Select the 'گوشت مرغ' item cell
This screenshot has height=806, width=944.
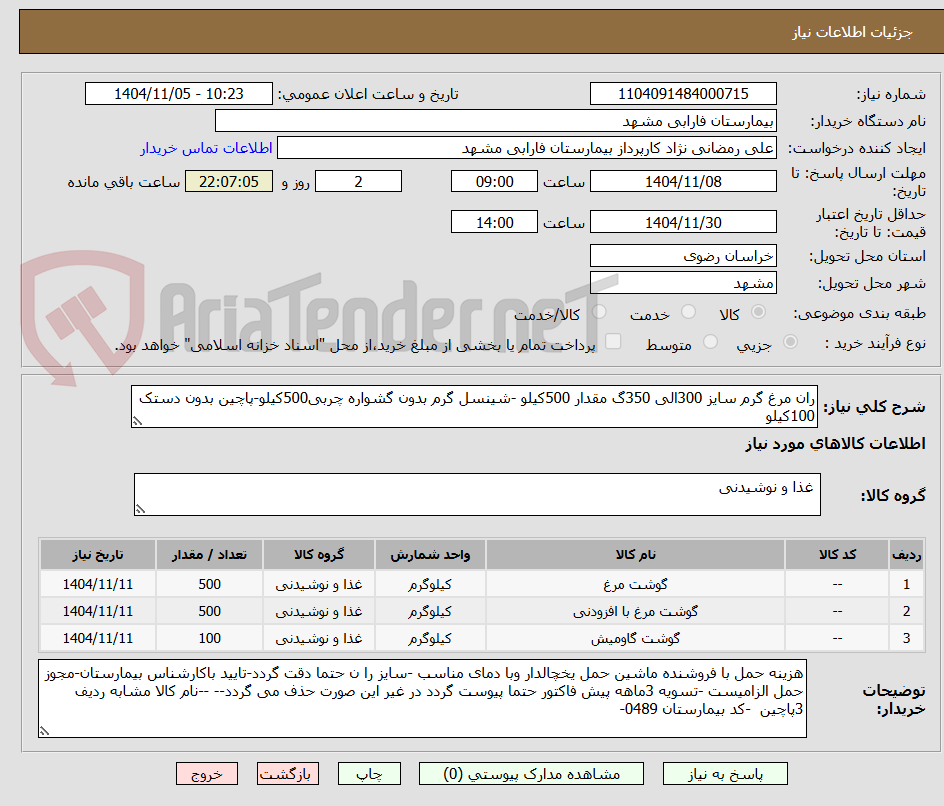[x=635, y=584]
